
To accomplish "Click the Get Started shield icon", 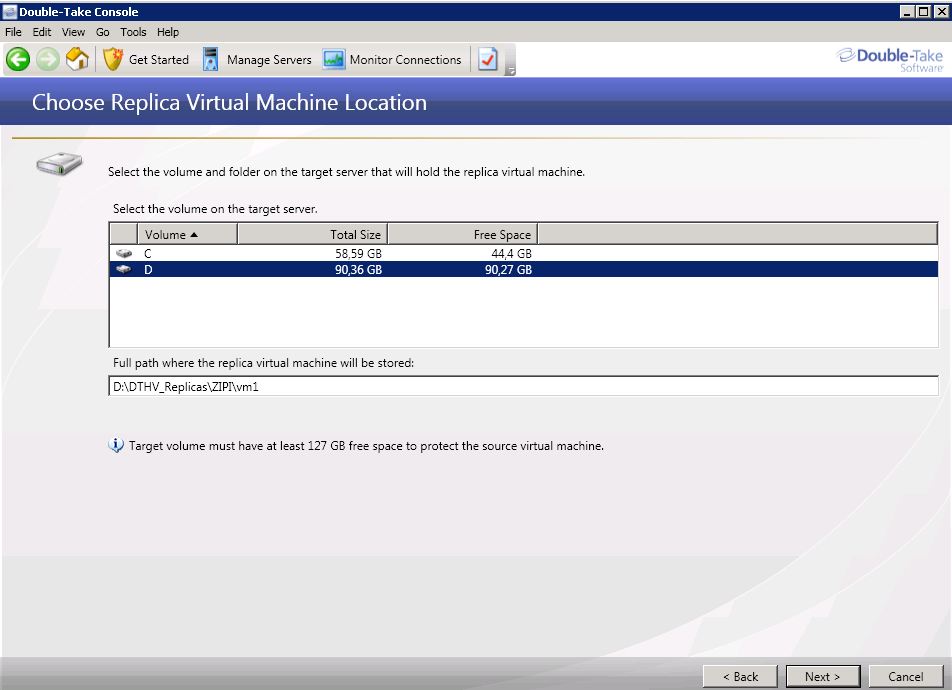I will coord(113,59).
